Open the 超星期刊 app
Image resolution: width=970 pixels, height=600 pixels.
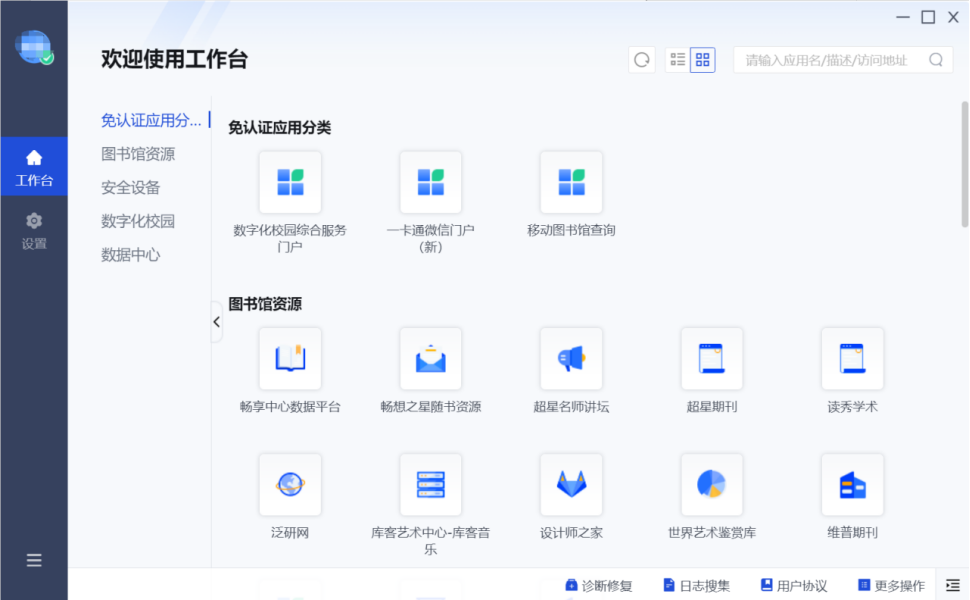click(x=711, y=360)
